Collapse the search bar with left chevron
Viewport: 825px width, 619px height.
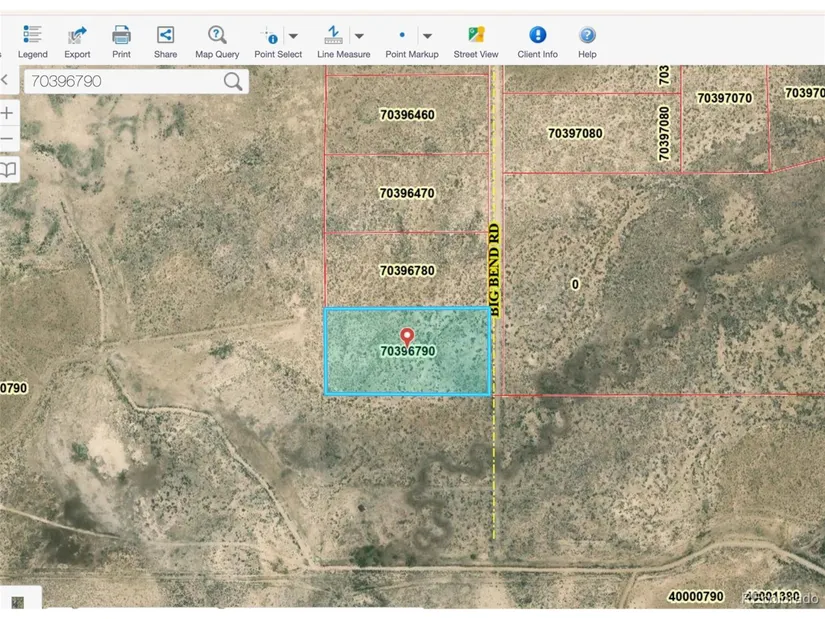(5, 80)
